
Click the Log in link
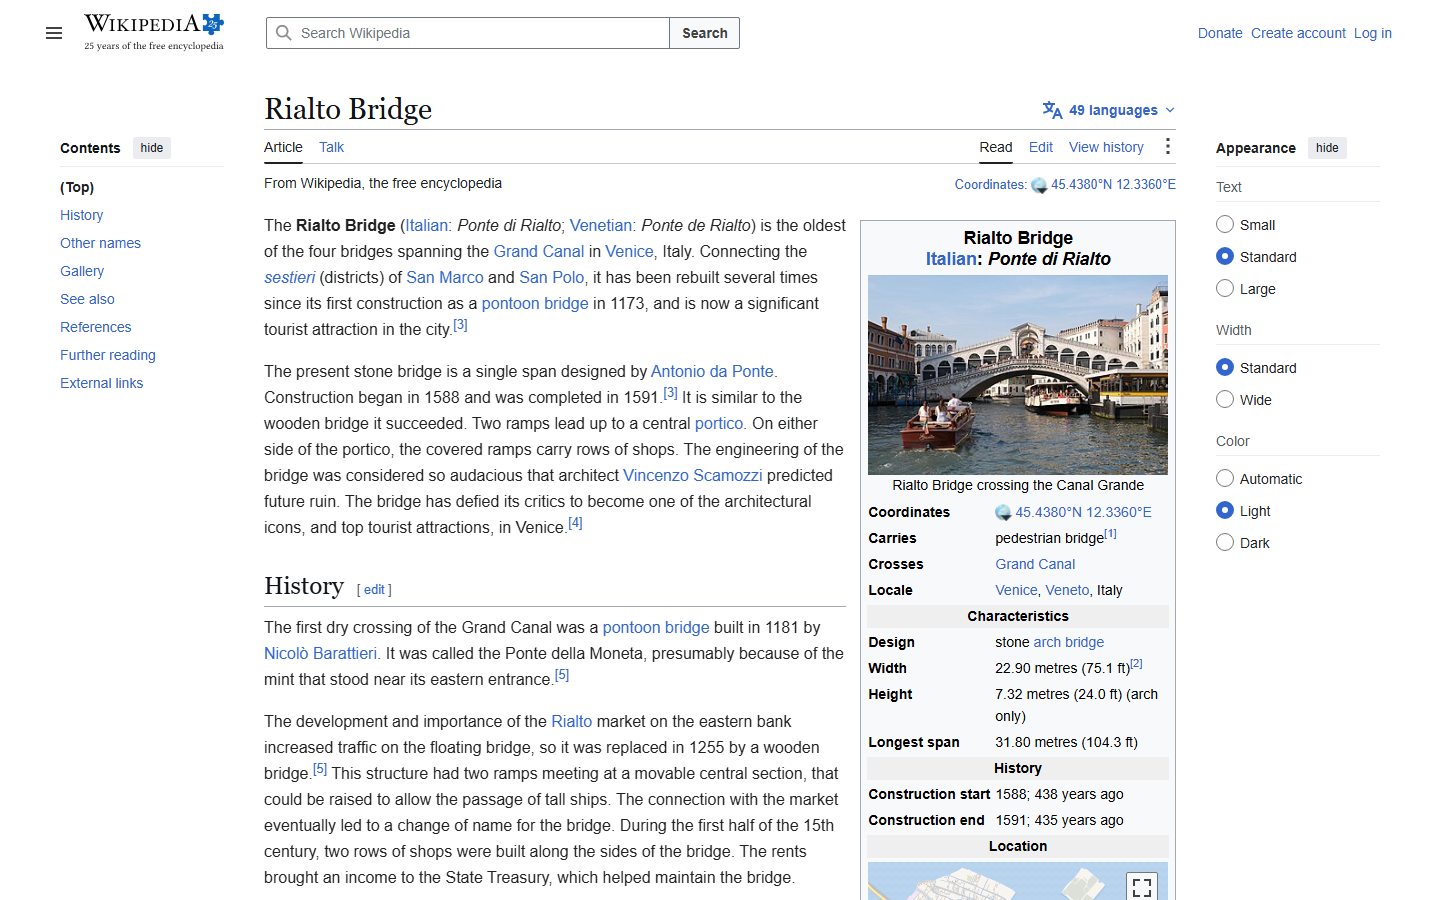(1373, 33)
